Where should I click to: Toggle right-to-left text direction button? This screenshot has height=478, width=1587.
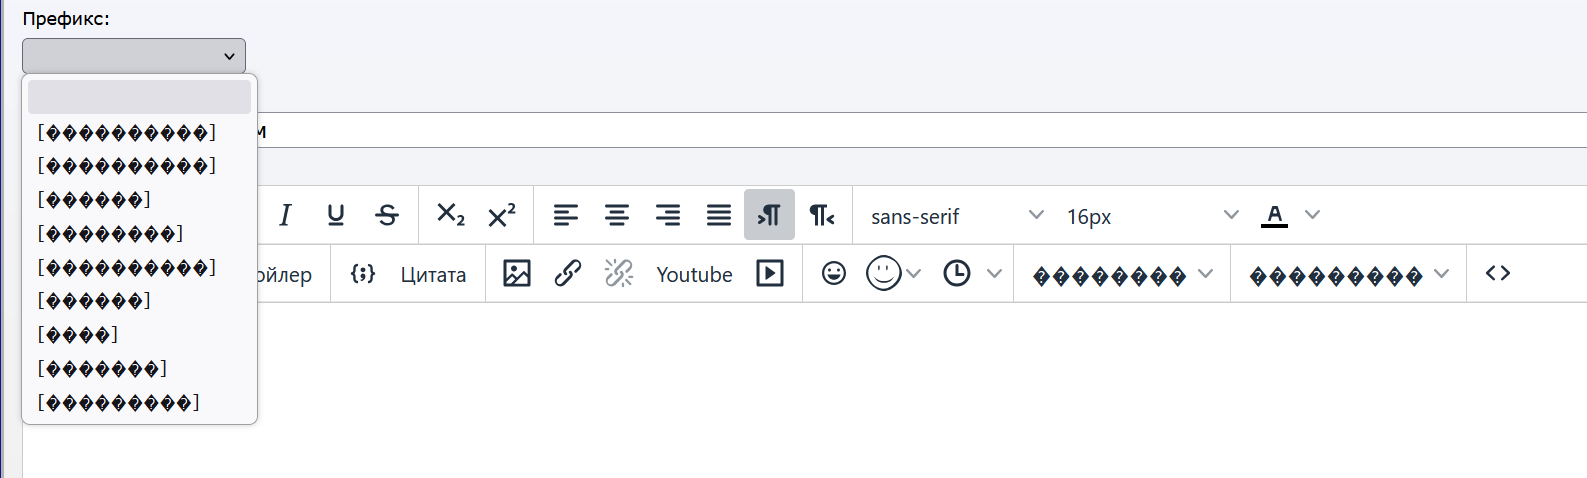coord(821,215)
